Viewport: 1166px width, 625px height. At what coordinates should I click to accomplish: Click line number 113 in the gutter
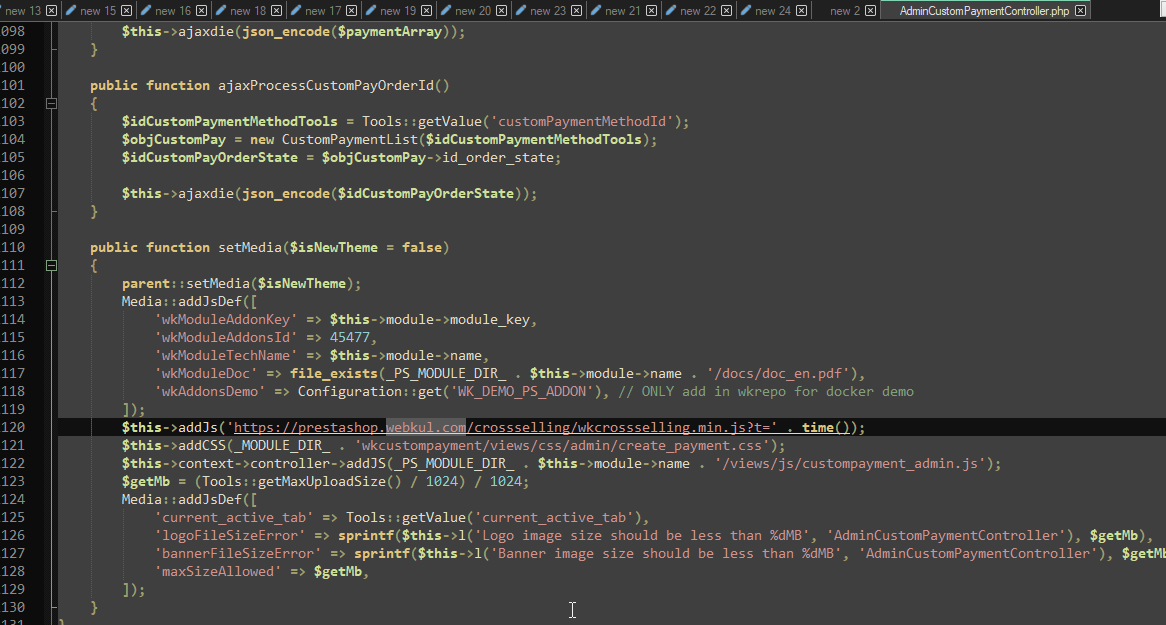(x=13, y=301)
